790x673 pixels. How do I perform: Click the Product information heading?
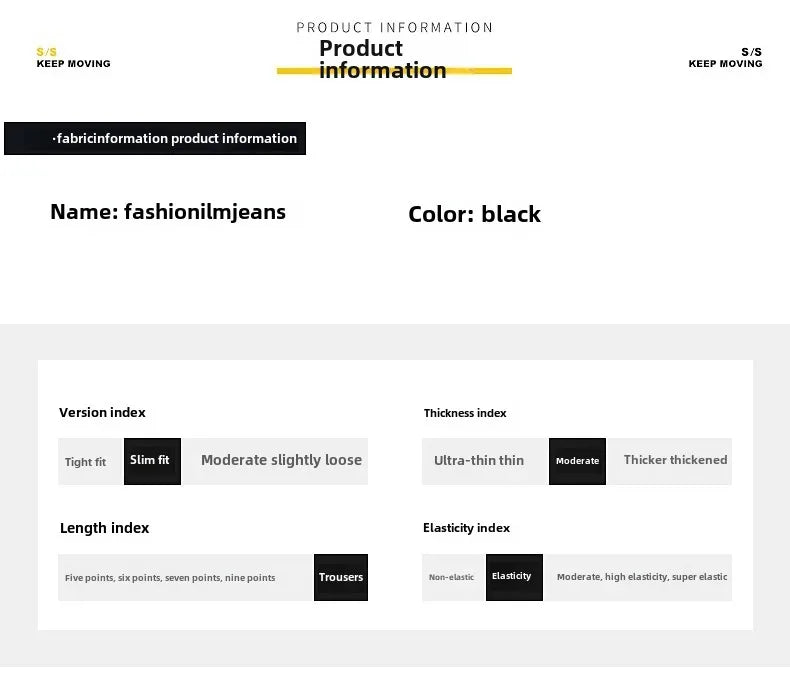click(x=382, y=59)
